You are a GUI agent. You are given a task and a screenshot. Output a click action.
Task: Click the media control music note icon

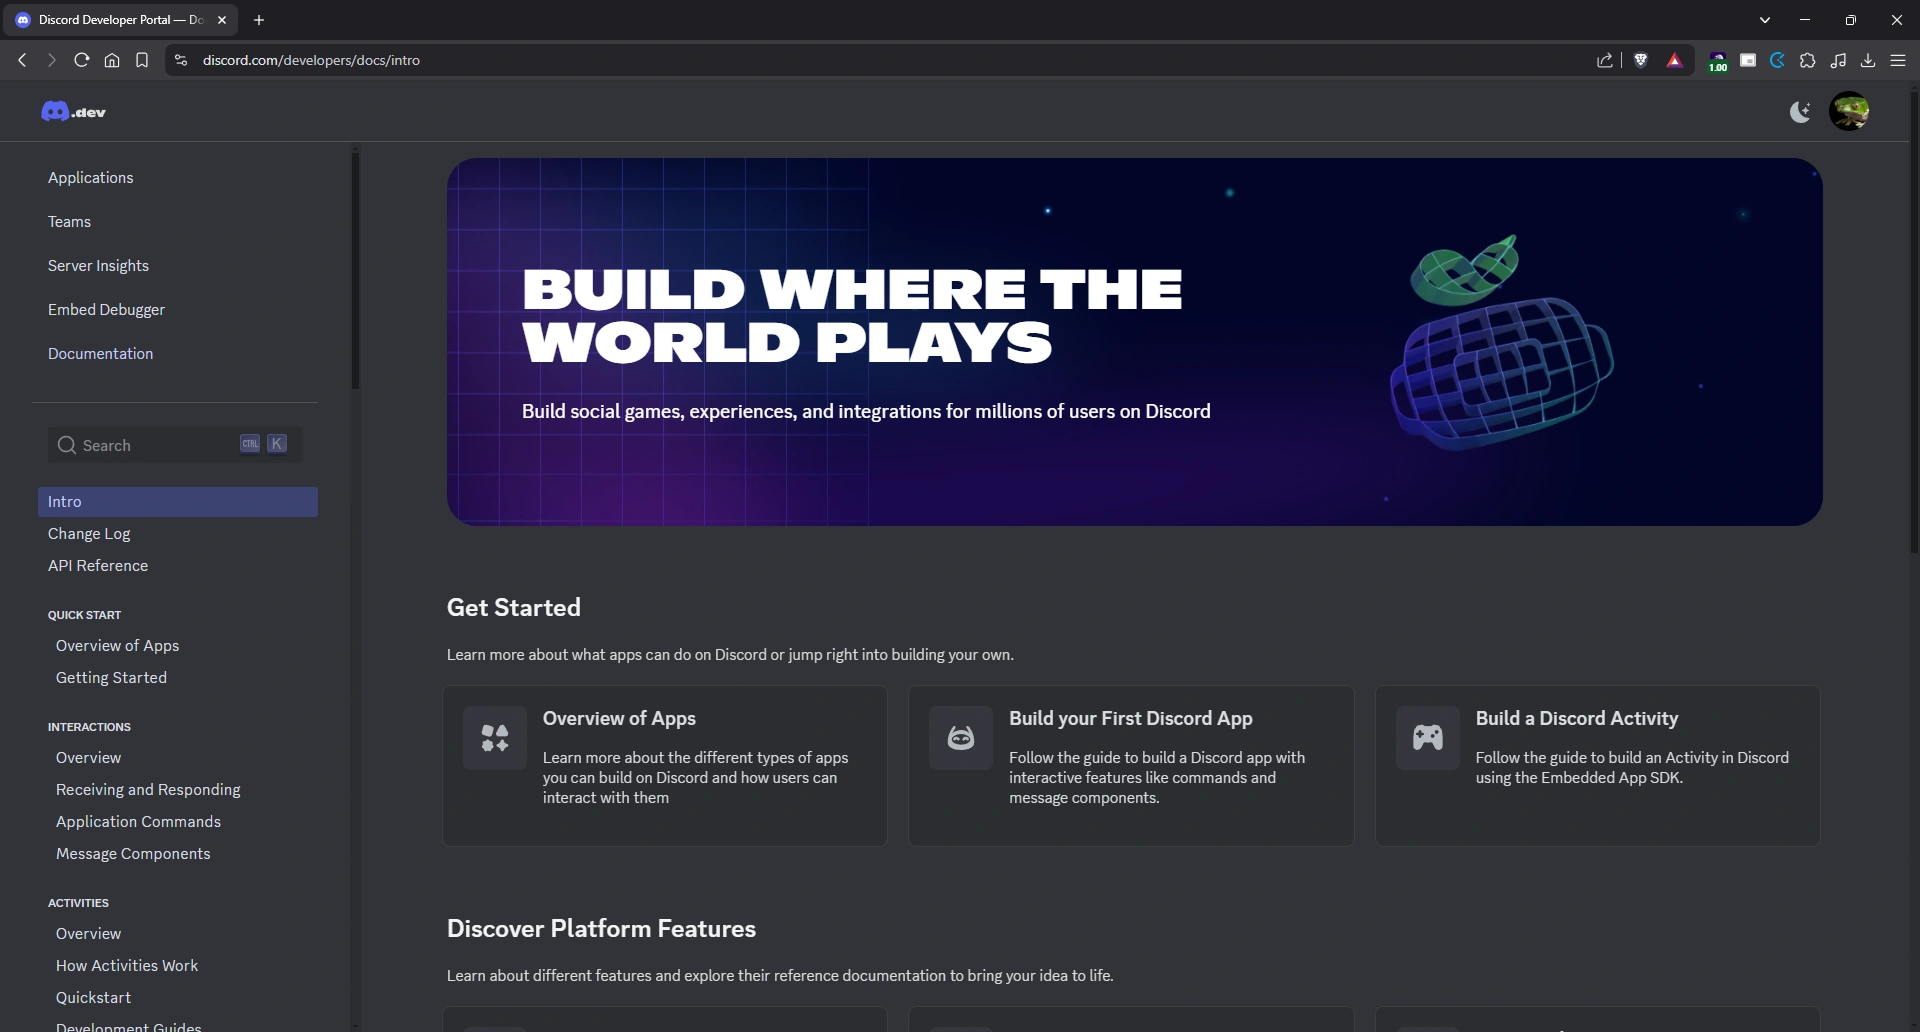[x=1838, y=60]
